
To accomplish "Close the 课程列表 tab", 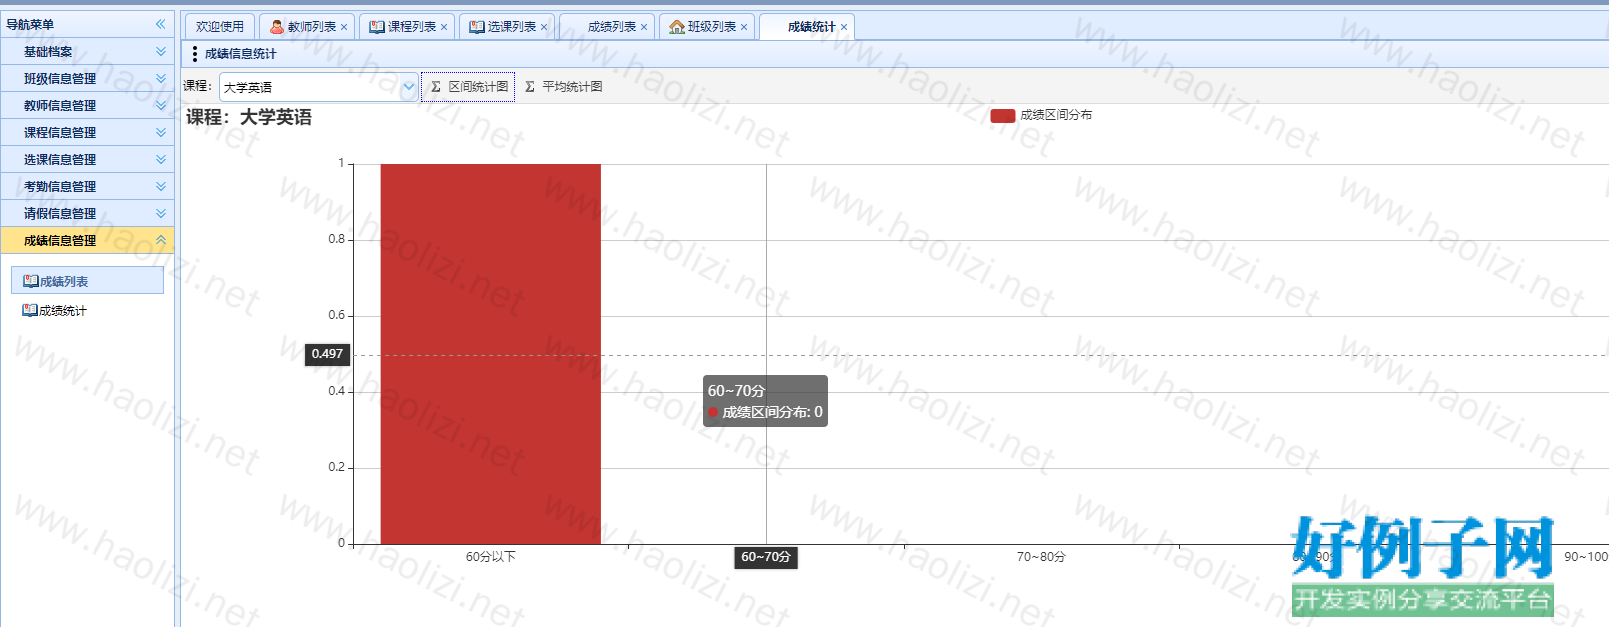I will [444, 27].
